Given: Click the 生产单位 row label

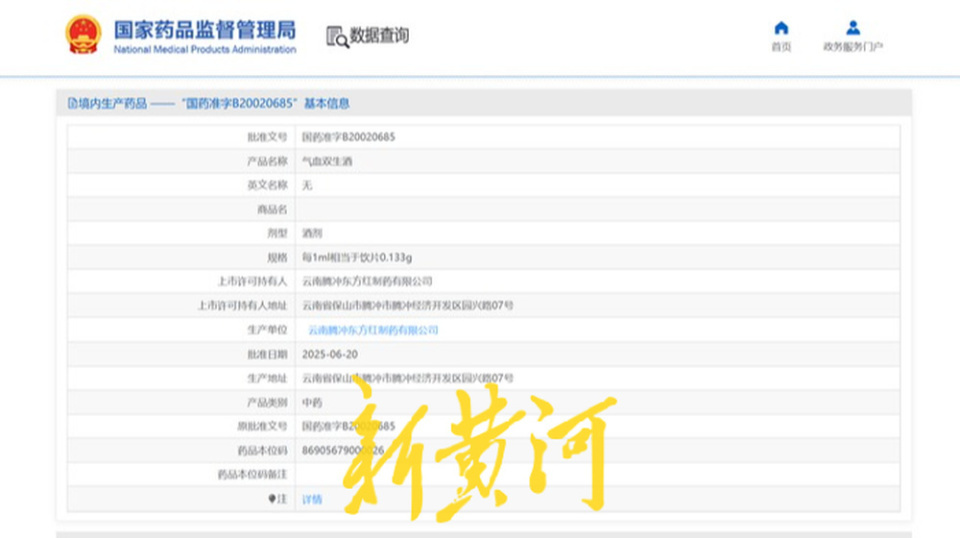Looking at the screenshot, I should pos(267,330).
